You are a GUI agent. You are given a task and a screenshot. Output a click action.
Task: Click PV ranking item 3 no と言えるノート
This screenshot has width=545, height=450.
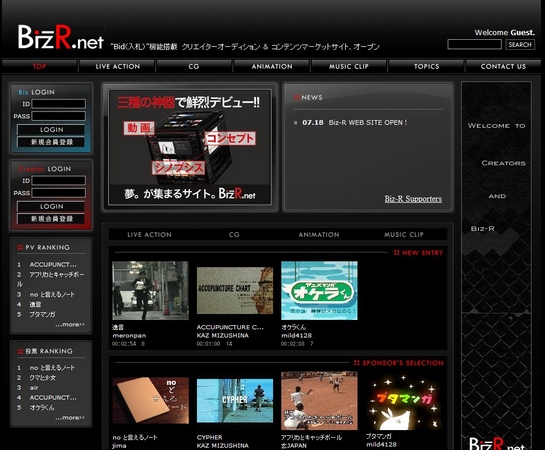click(52, 294)
